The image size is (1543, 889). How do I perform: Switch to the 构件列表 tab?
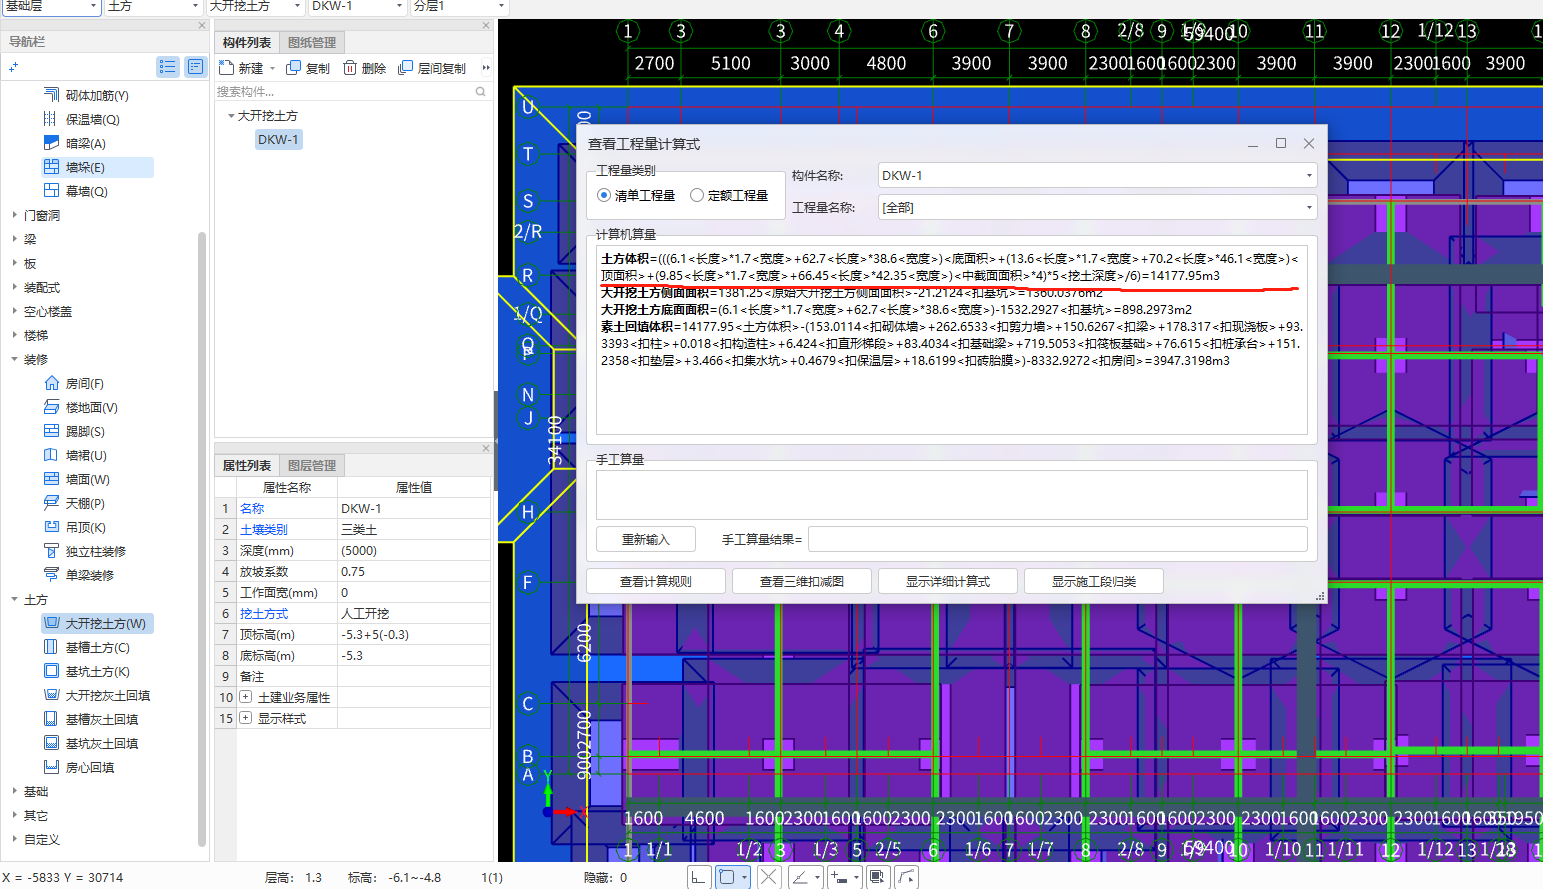(x=247, y=42)
